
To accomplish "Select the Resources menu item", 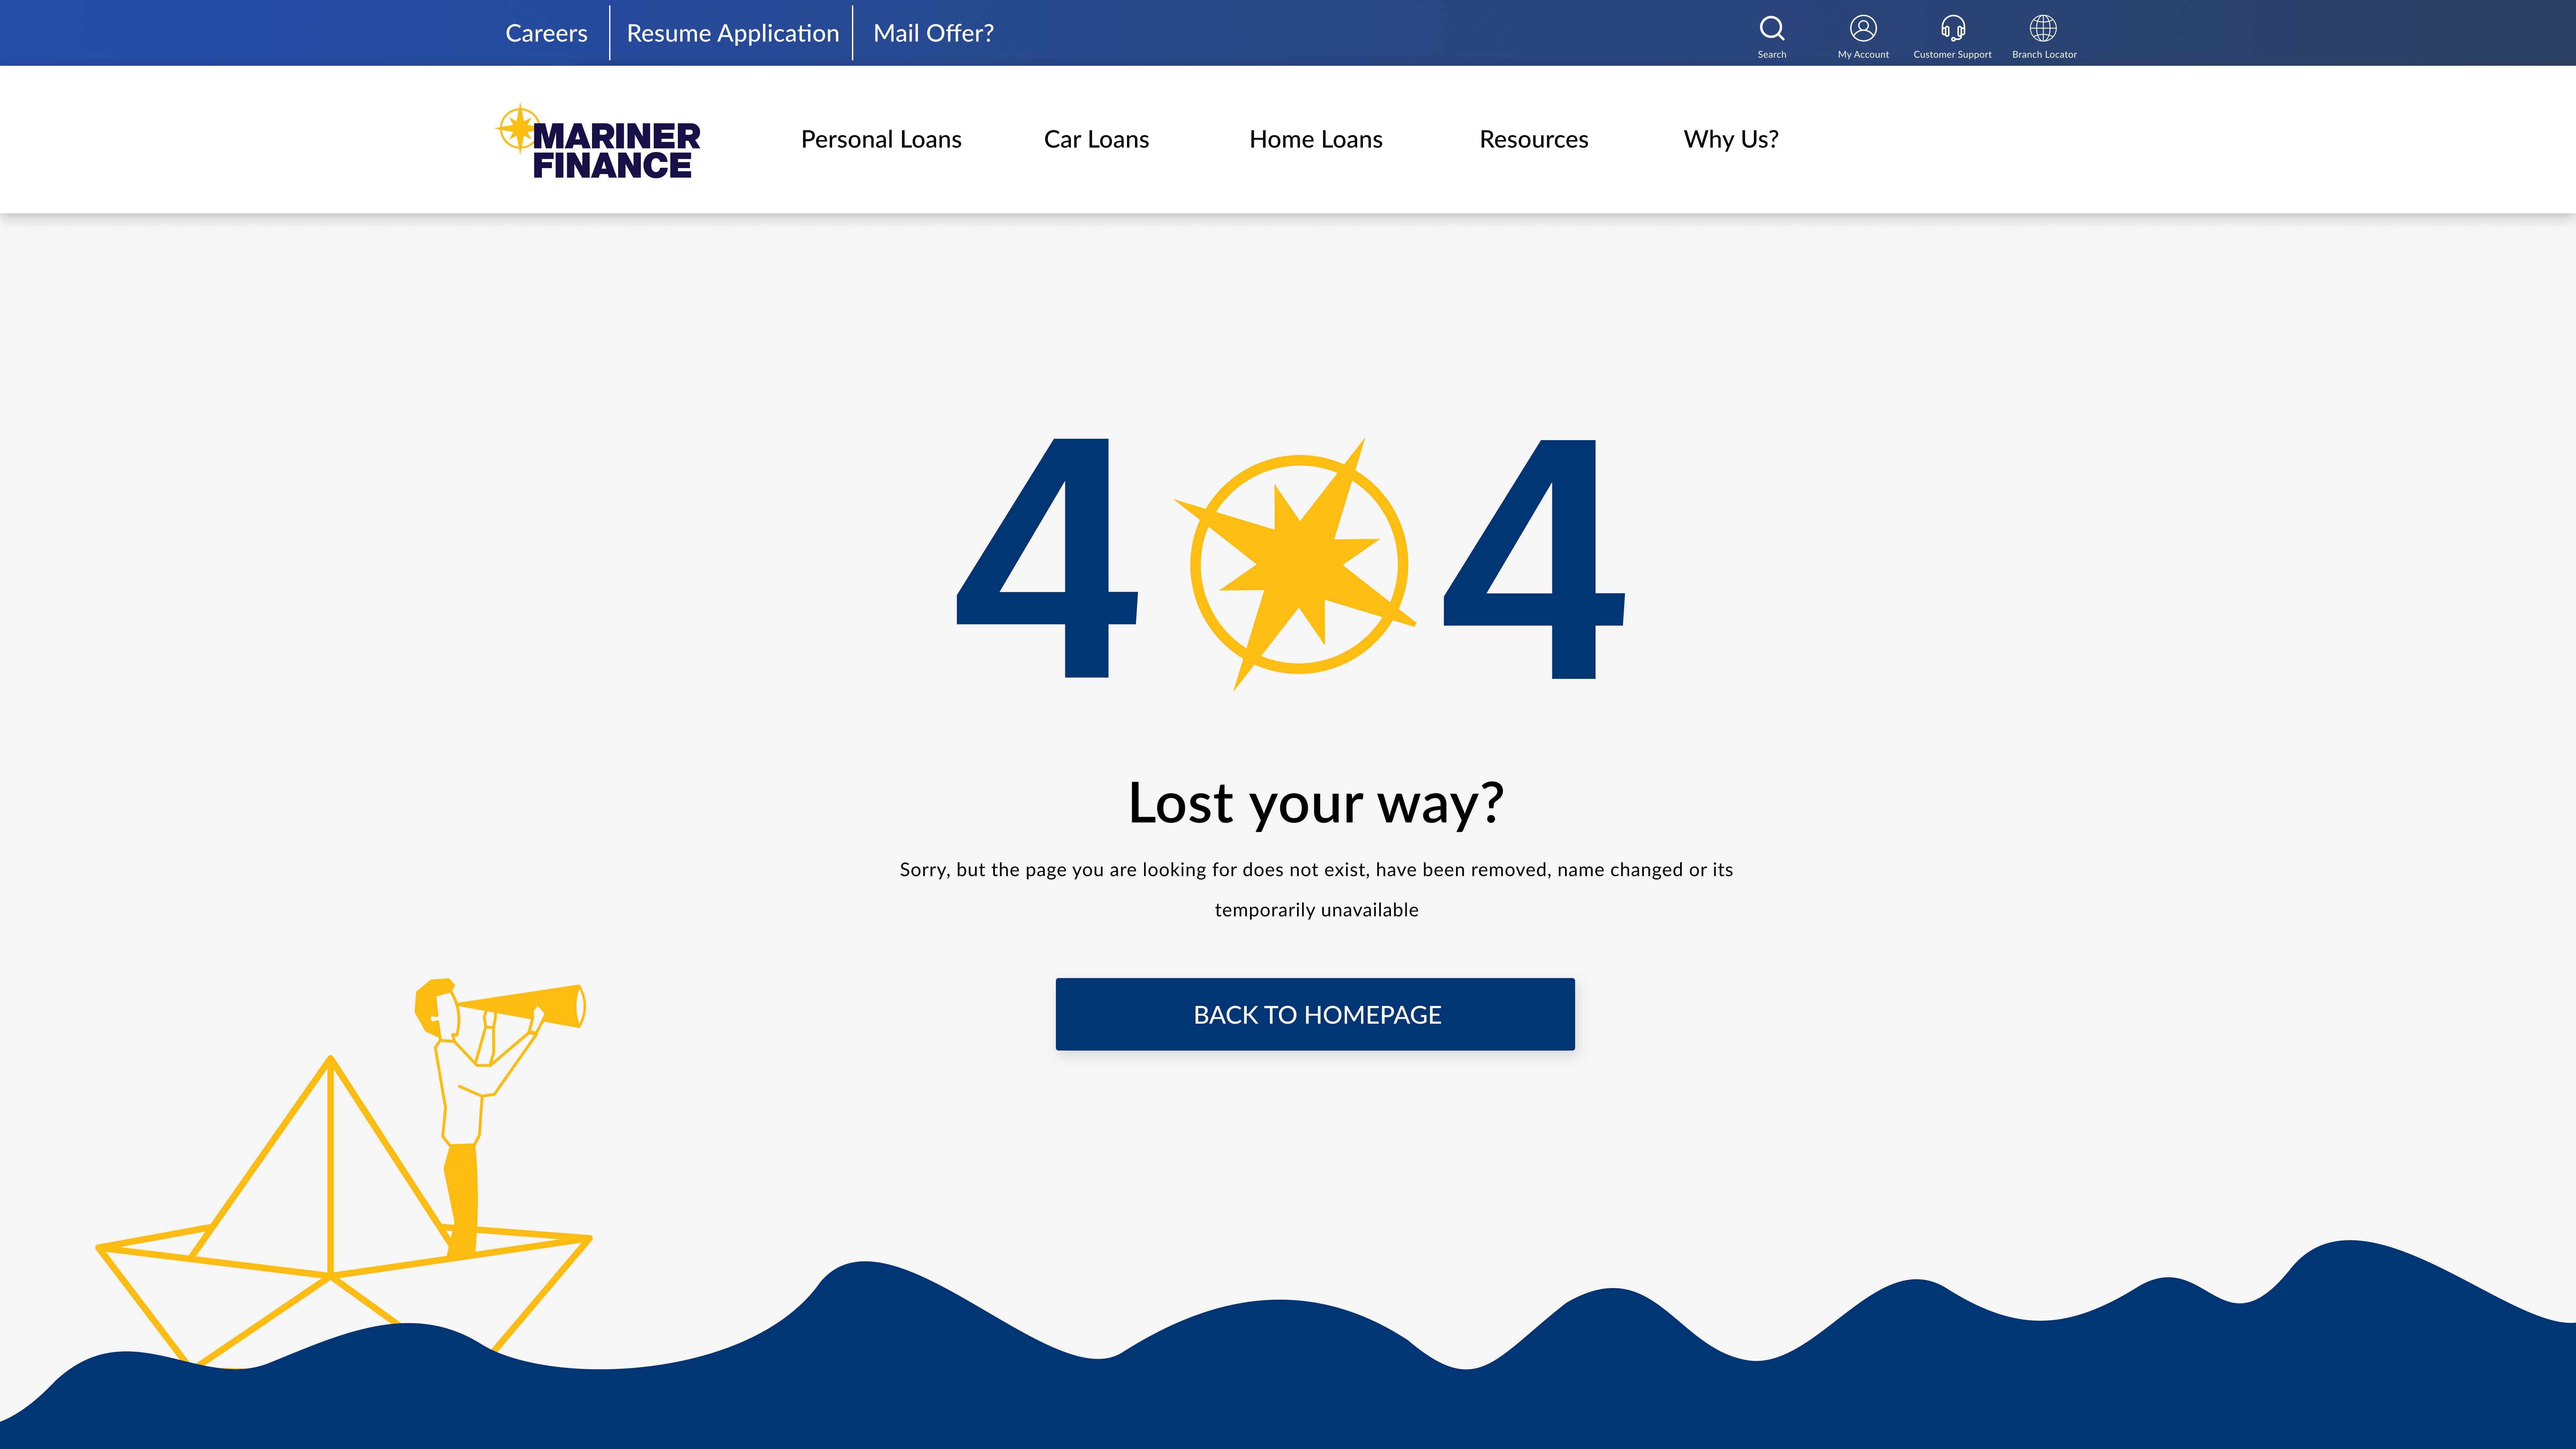I will [1534, 139].
